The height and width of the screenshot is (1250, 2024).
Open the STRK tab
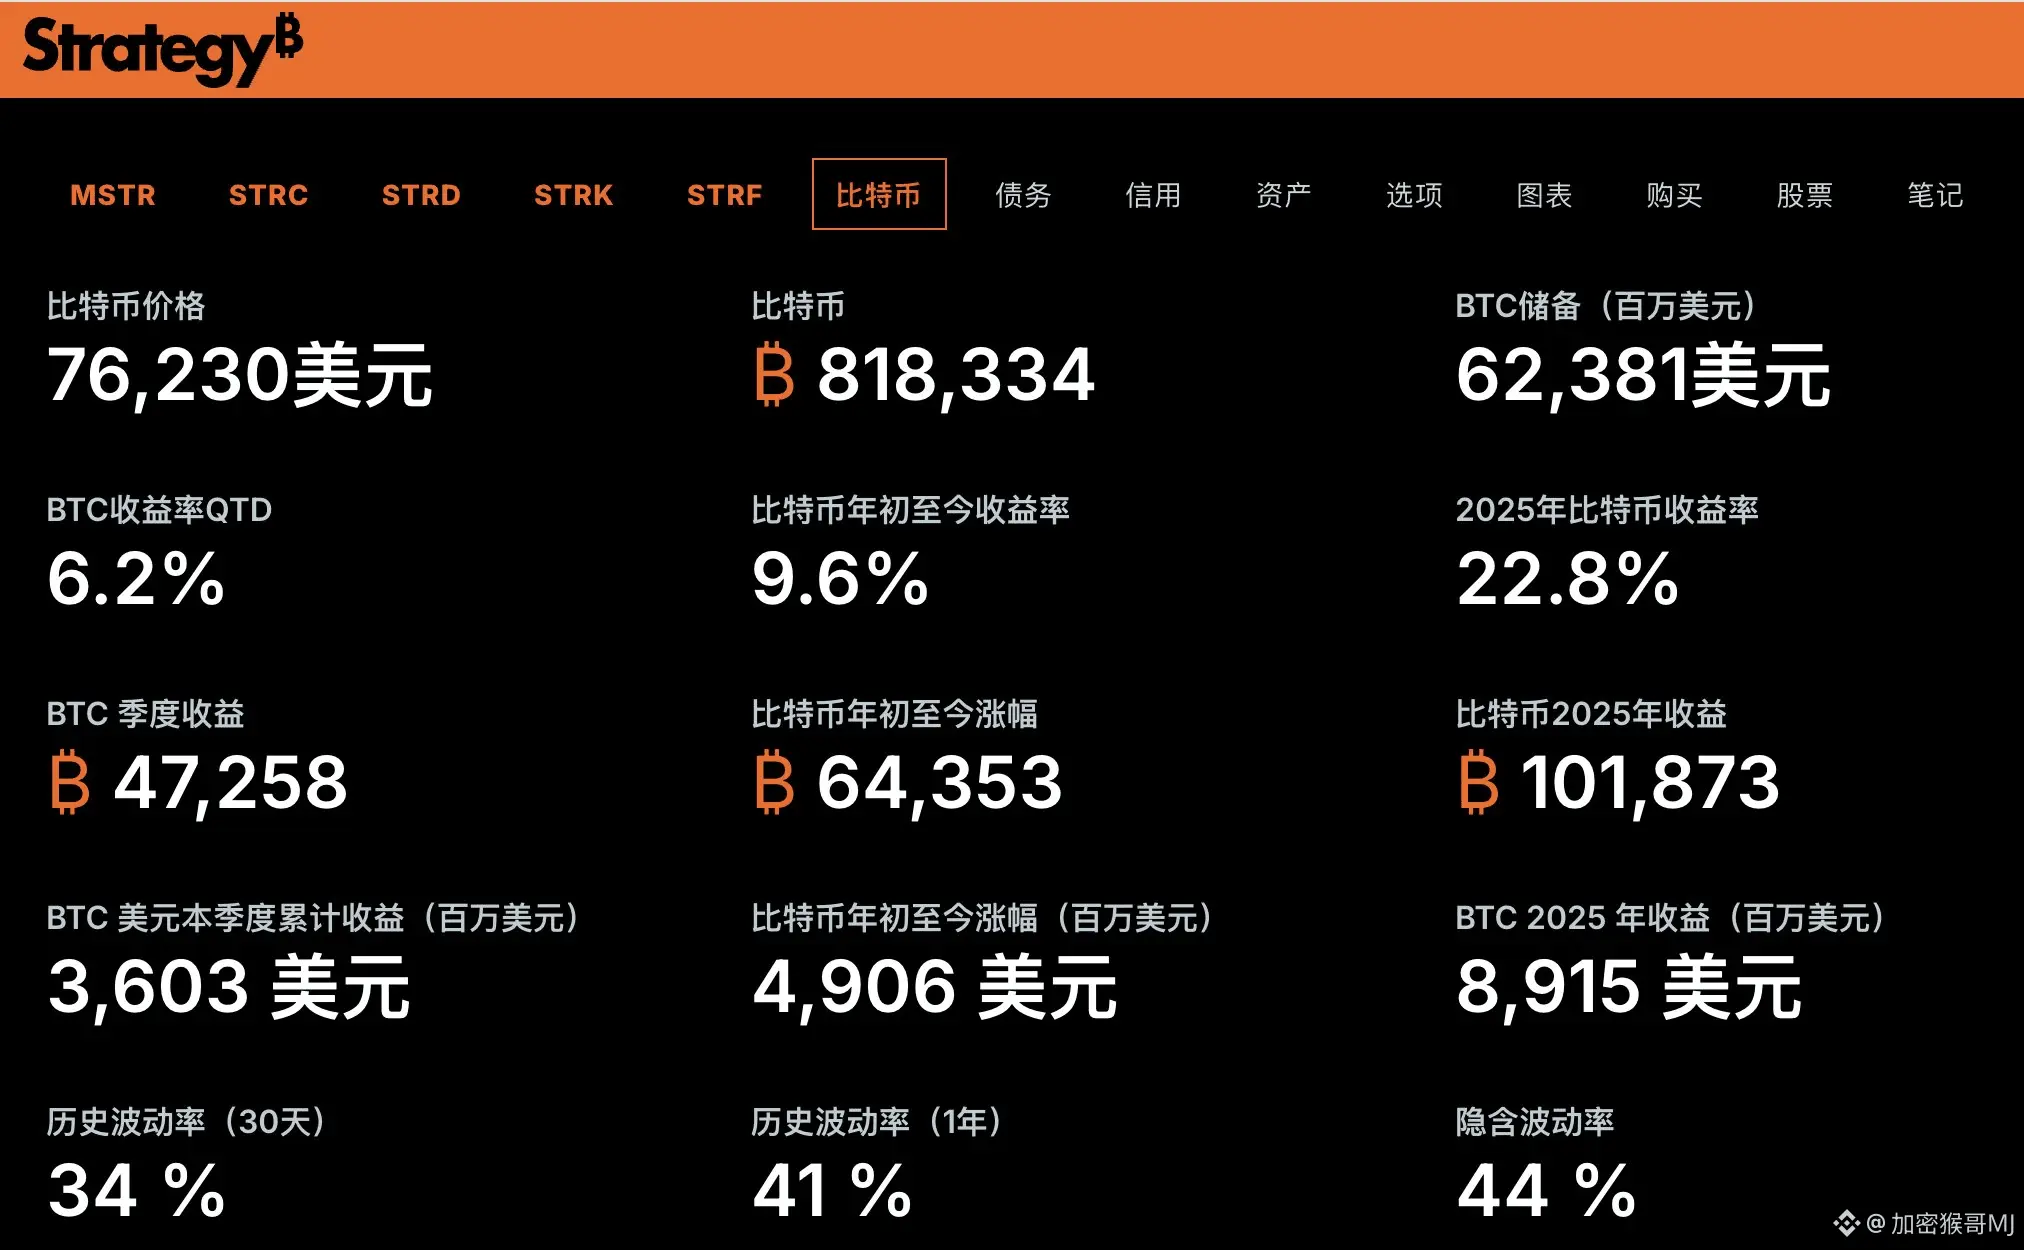coord(573,195)
